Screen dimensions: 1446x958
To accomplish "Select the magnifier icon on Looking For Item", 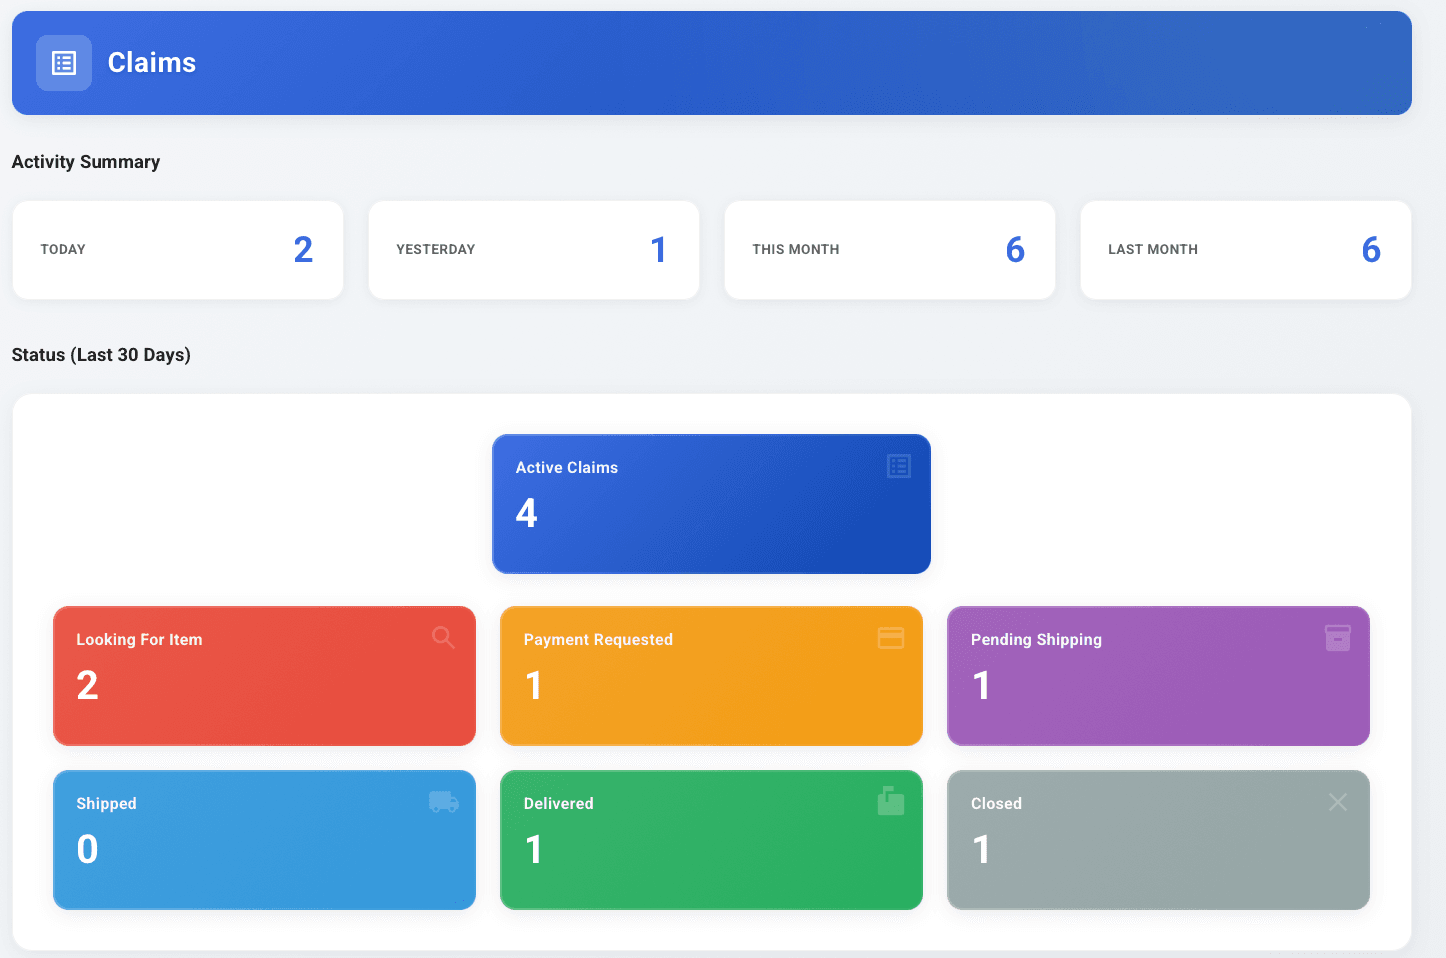I will click(444, 637).
